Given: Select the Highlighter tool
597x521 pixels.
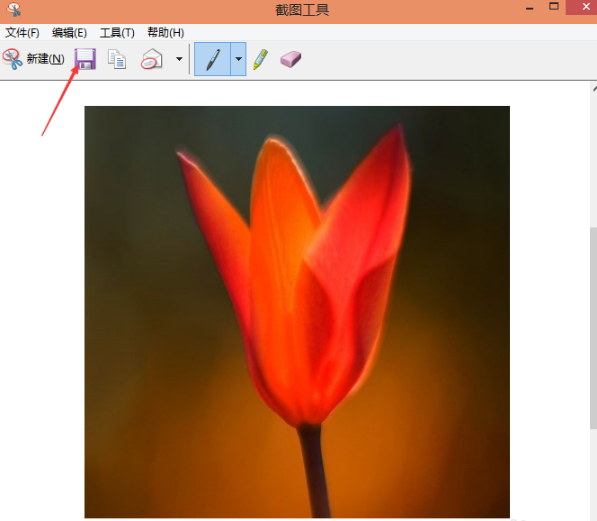Looking at the screenshot, I should pyautogui.click(x=260, y=59).
